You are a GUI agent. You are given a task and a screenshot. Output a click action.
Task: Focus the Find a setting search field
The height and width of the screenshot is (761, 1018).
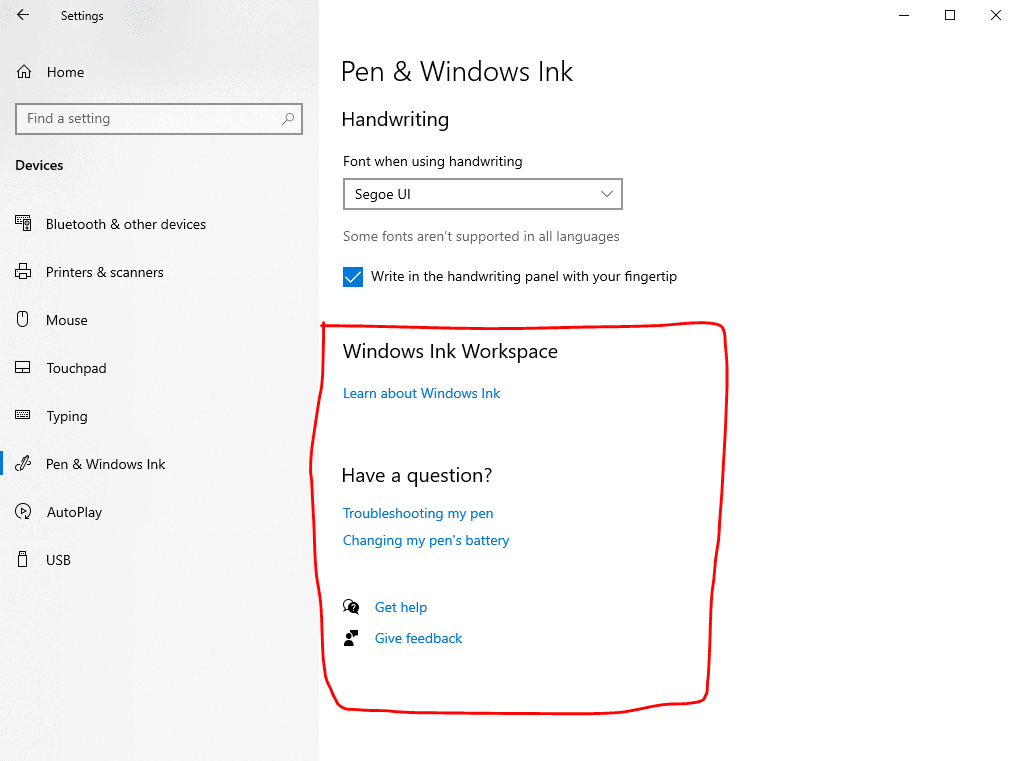(x=159, y=119)
